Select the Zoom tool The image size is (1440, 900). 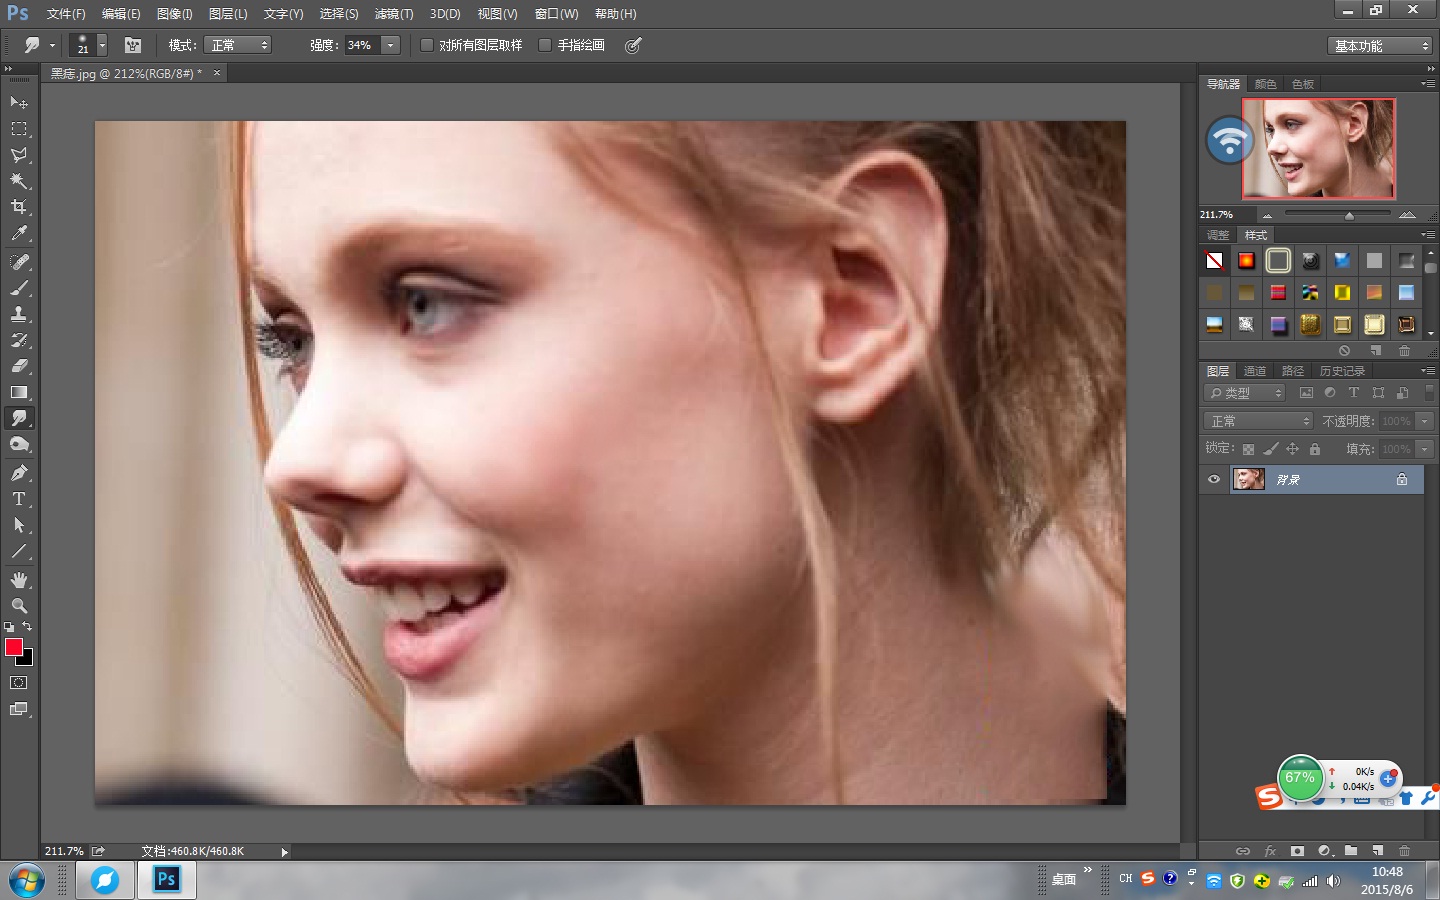[19, 606]
